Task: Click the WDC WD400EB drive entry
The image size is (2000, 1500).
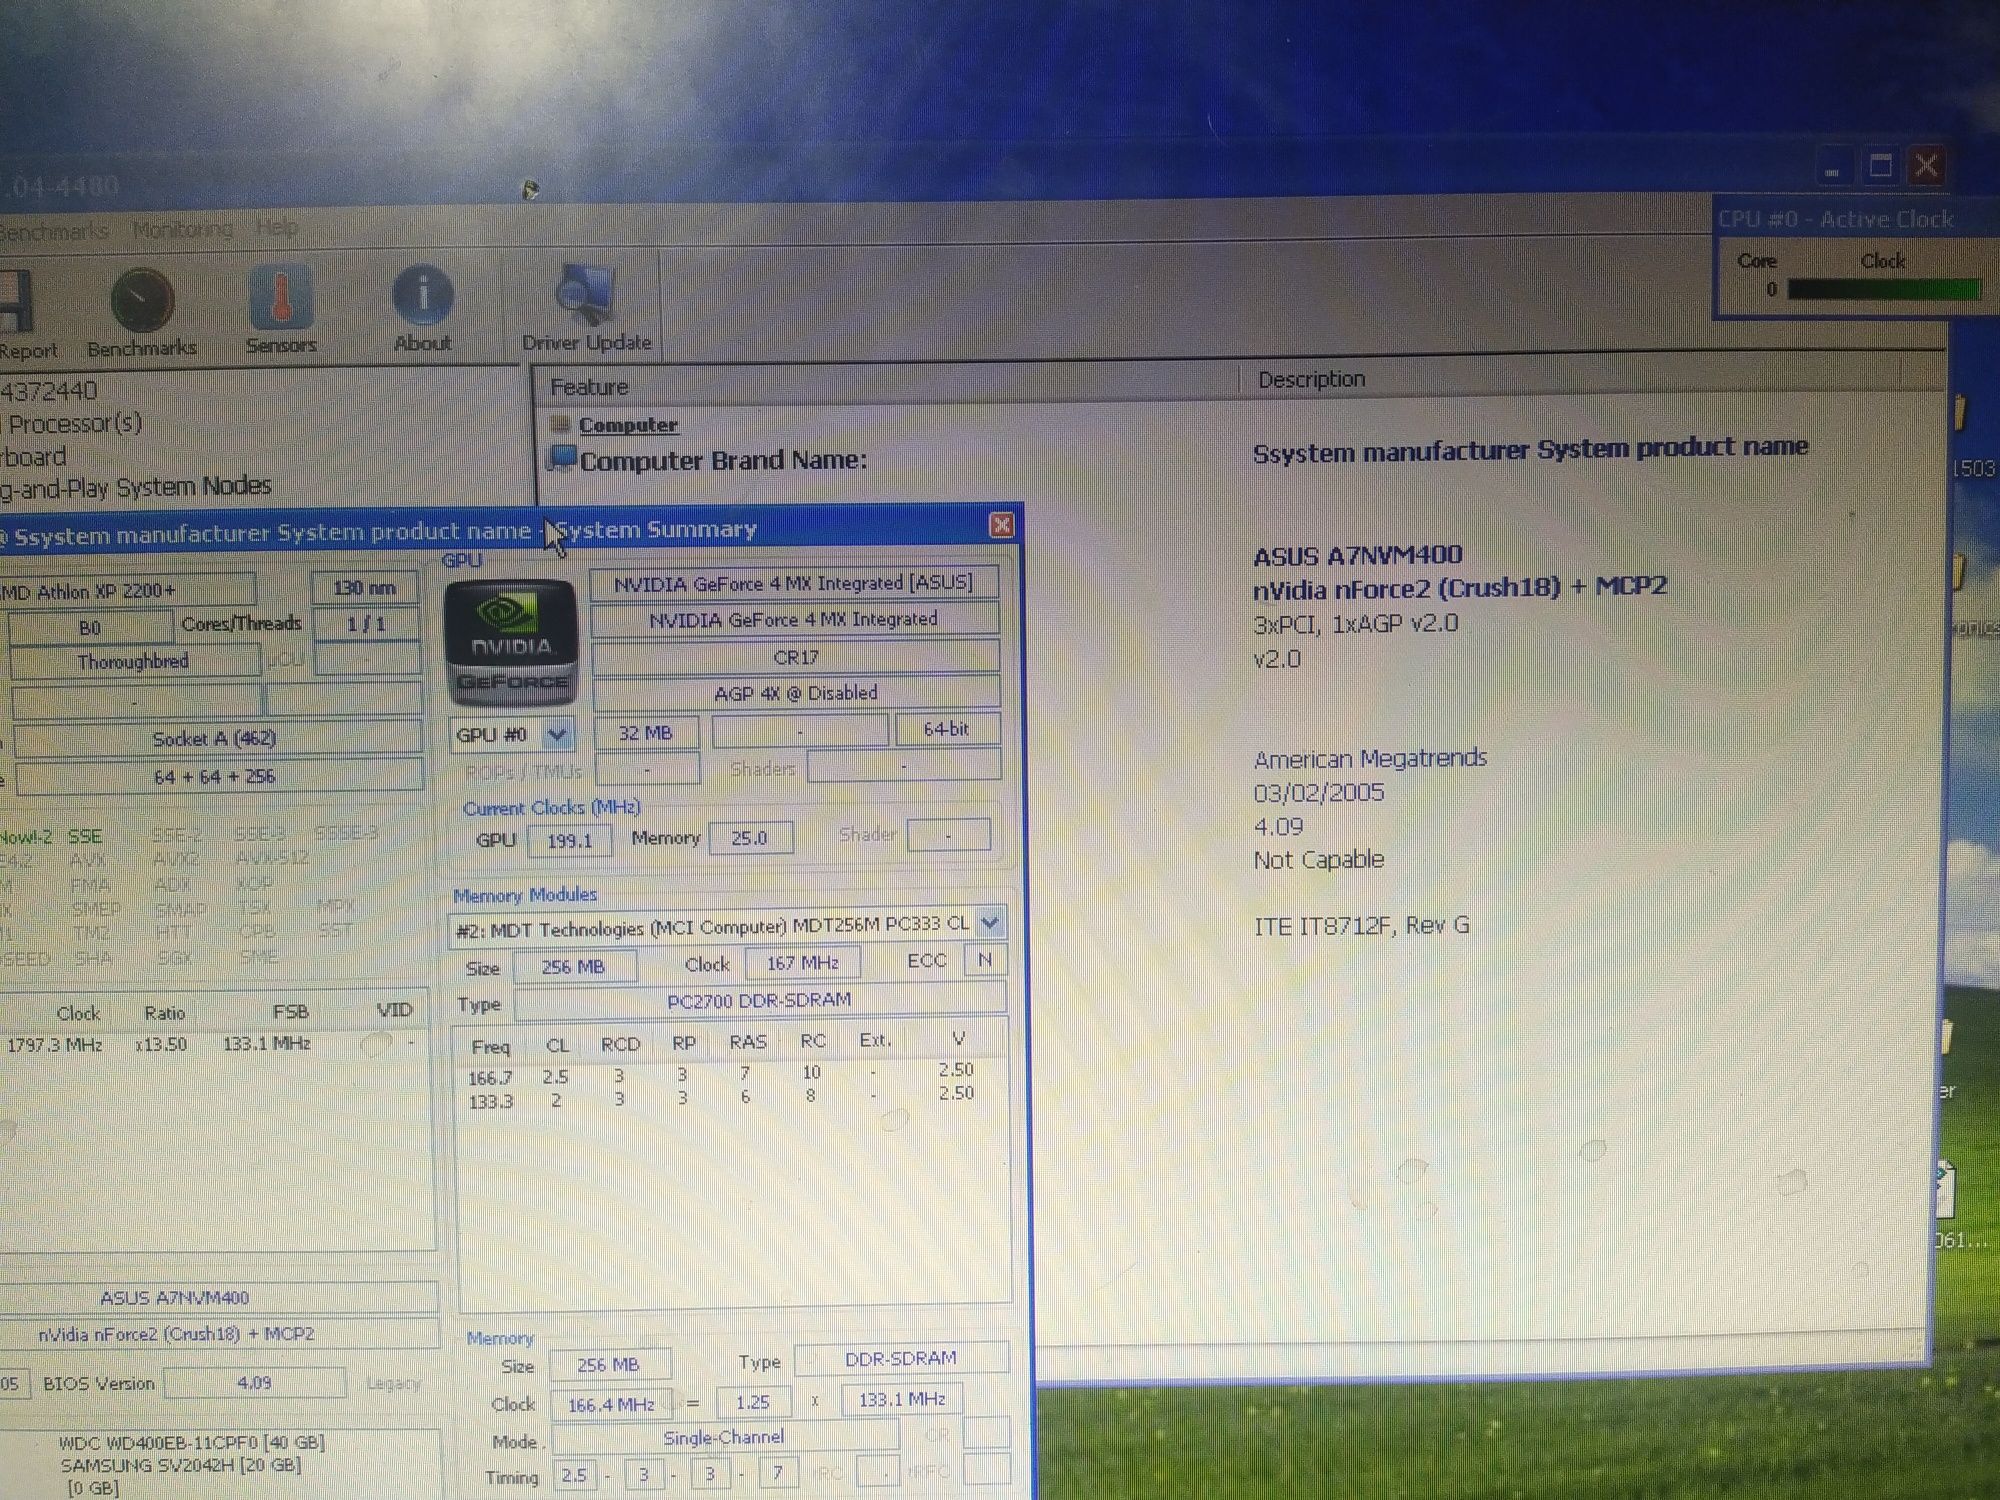Action: (191, 1443)
